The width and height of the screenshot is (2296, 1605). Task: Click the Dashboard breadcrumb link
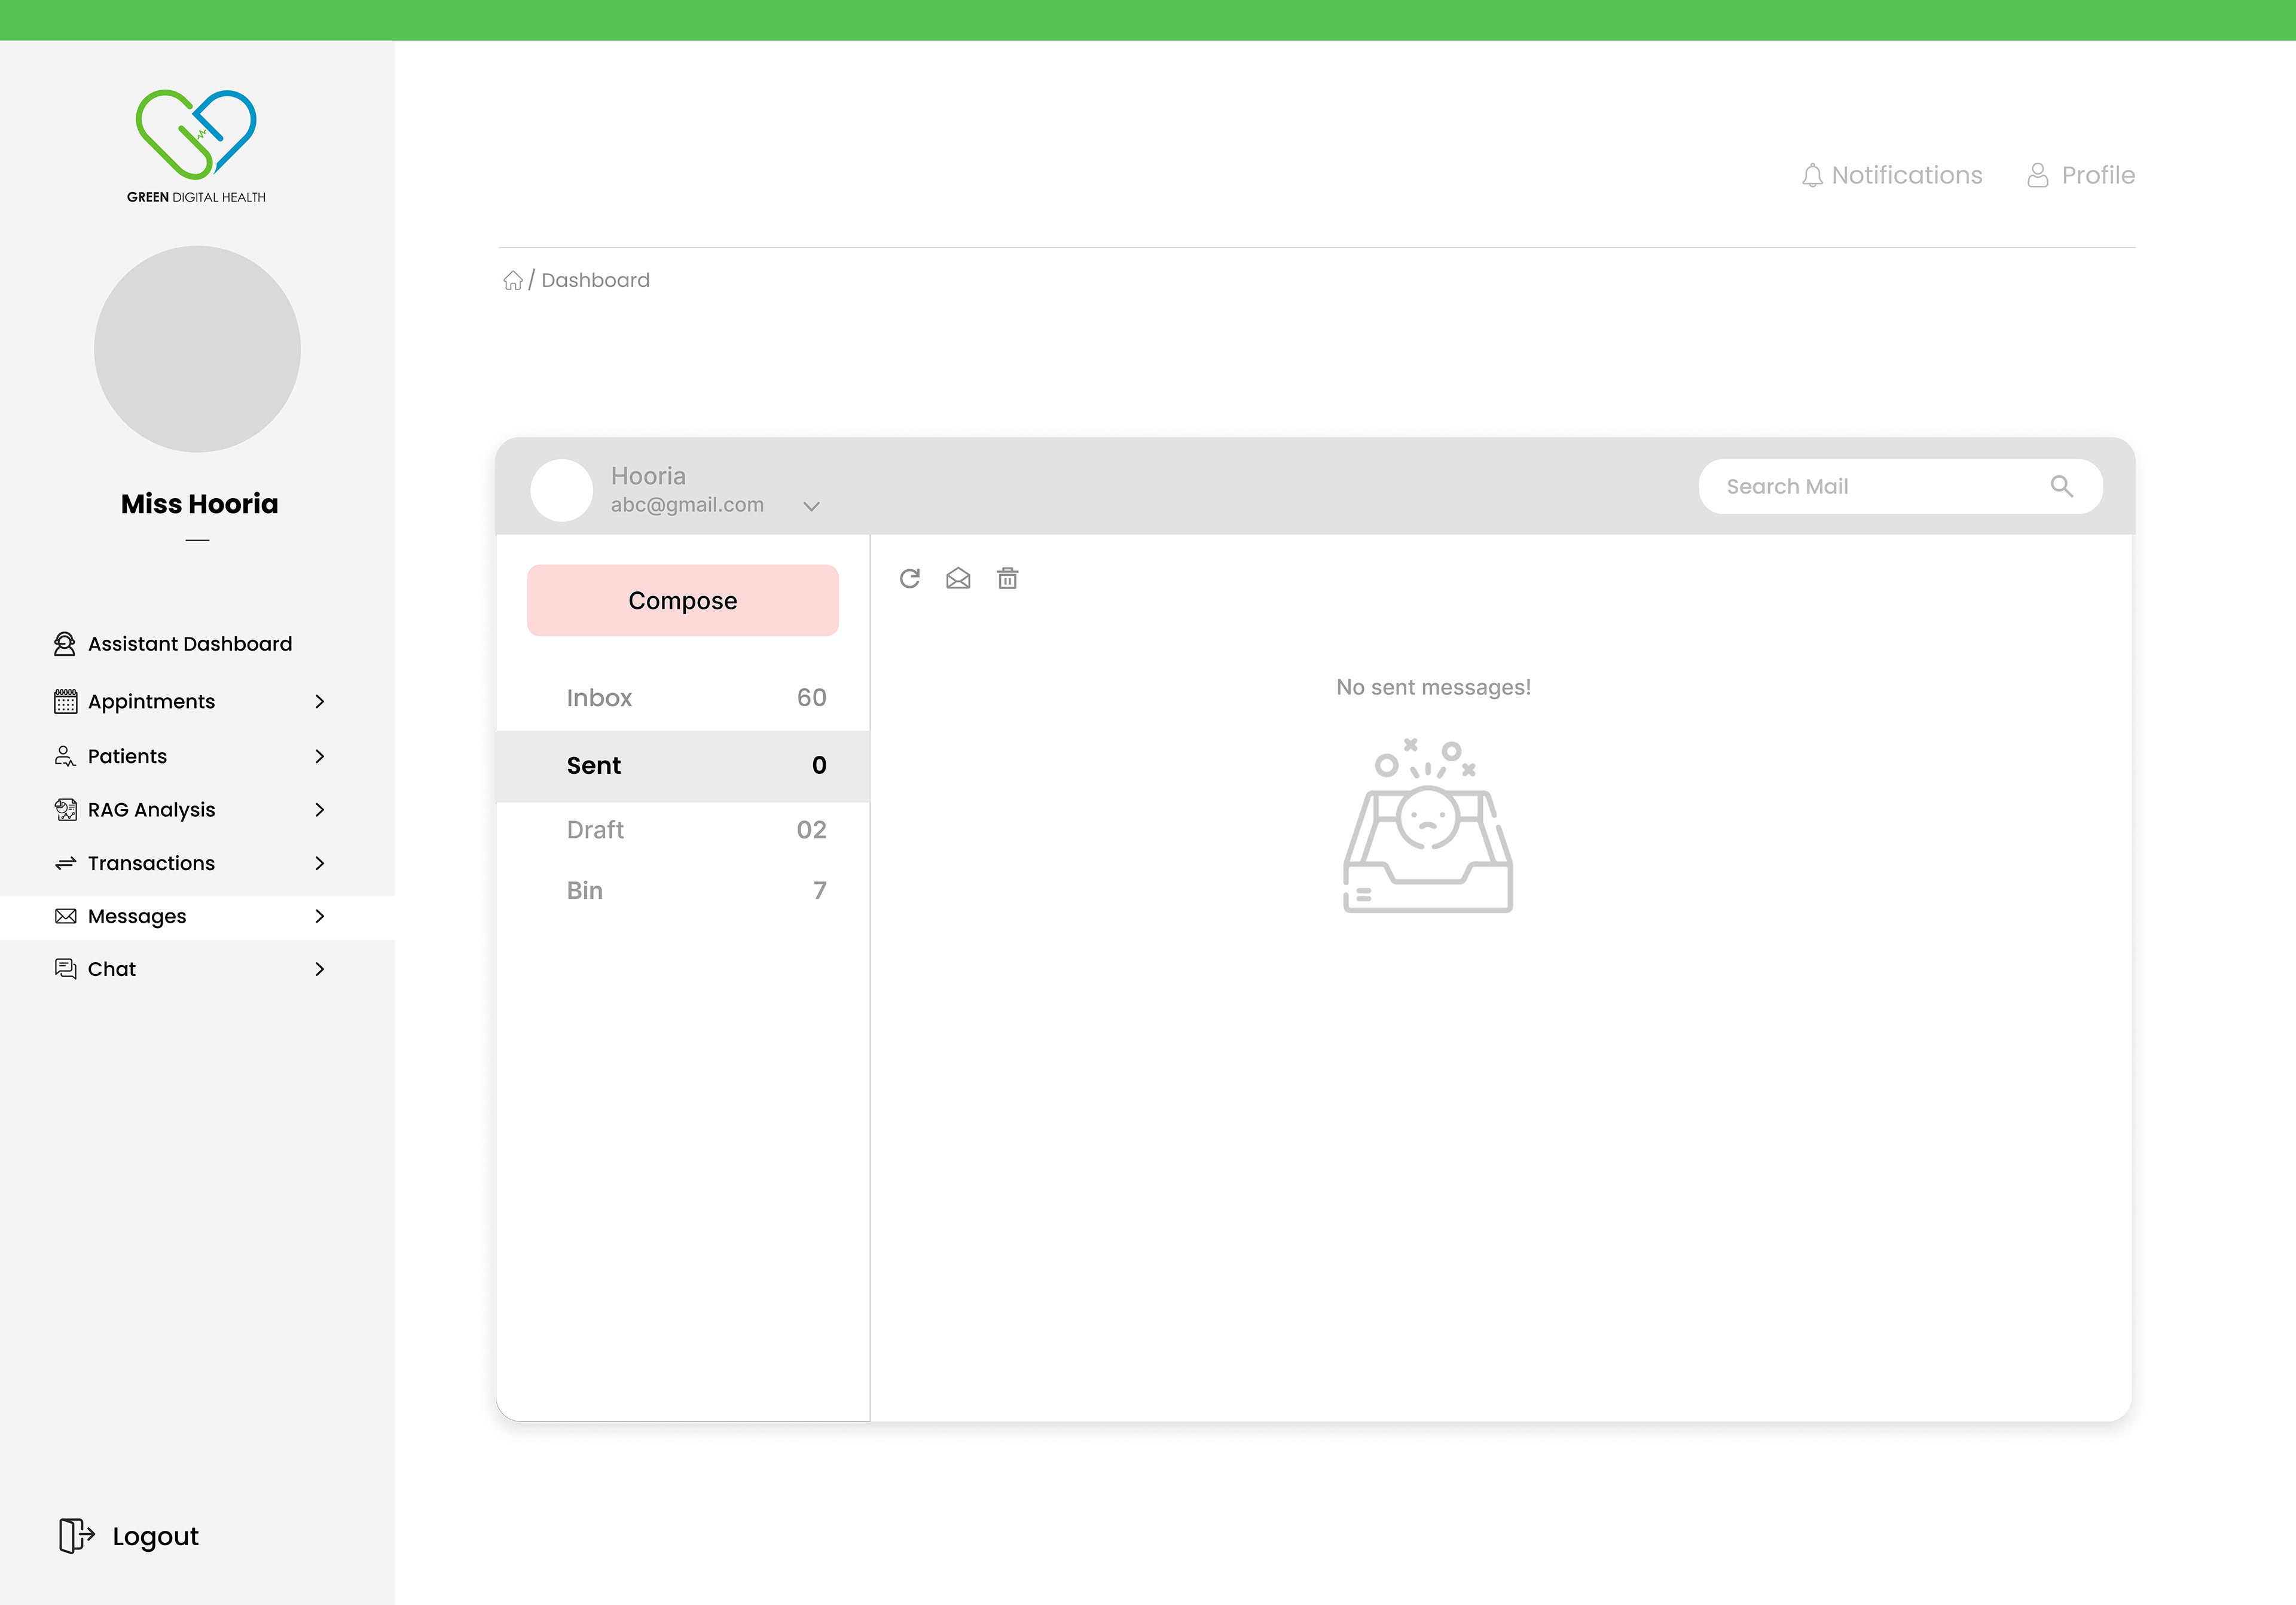tap(595, 281)
